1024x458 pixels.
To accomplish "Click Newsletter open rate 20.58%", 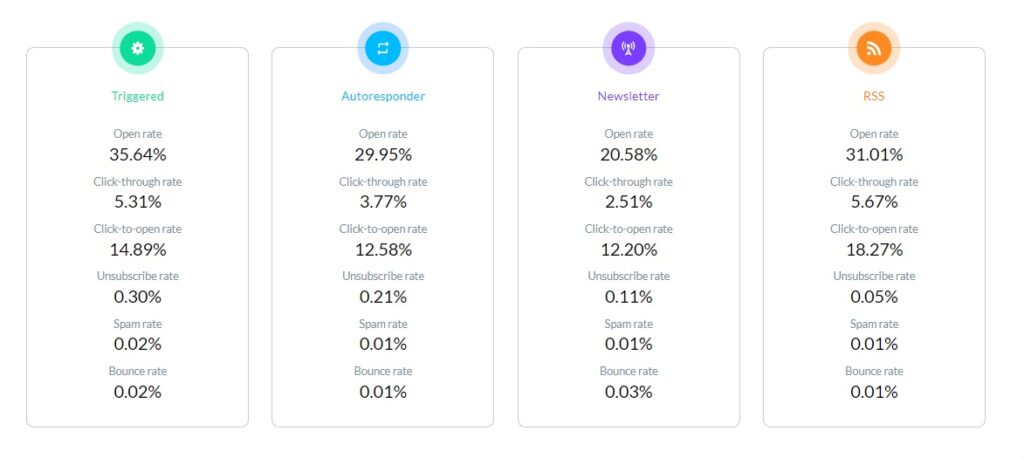I will point(628,155).
